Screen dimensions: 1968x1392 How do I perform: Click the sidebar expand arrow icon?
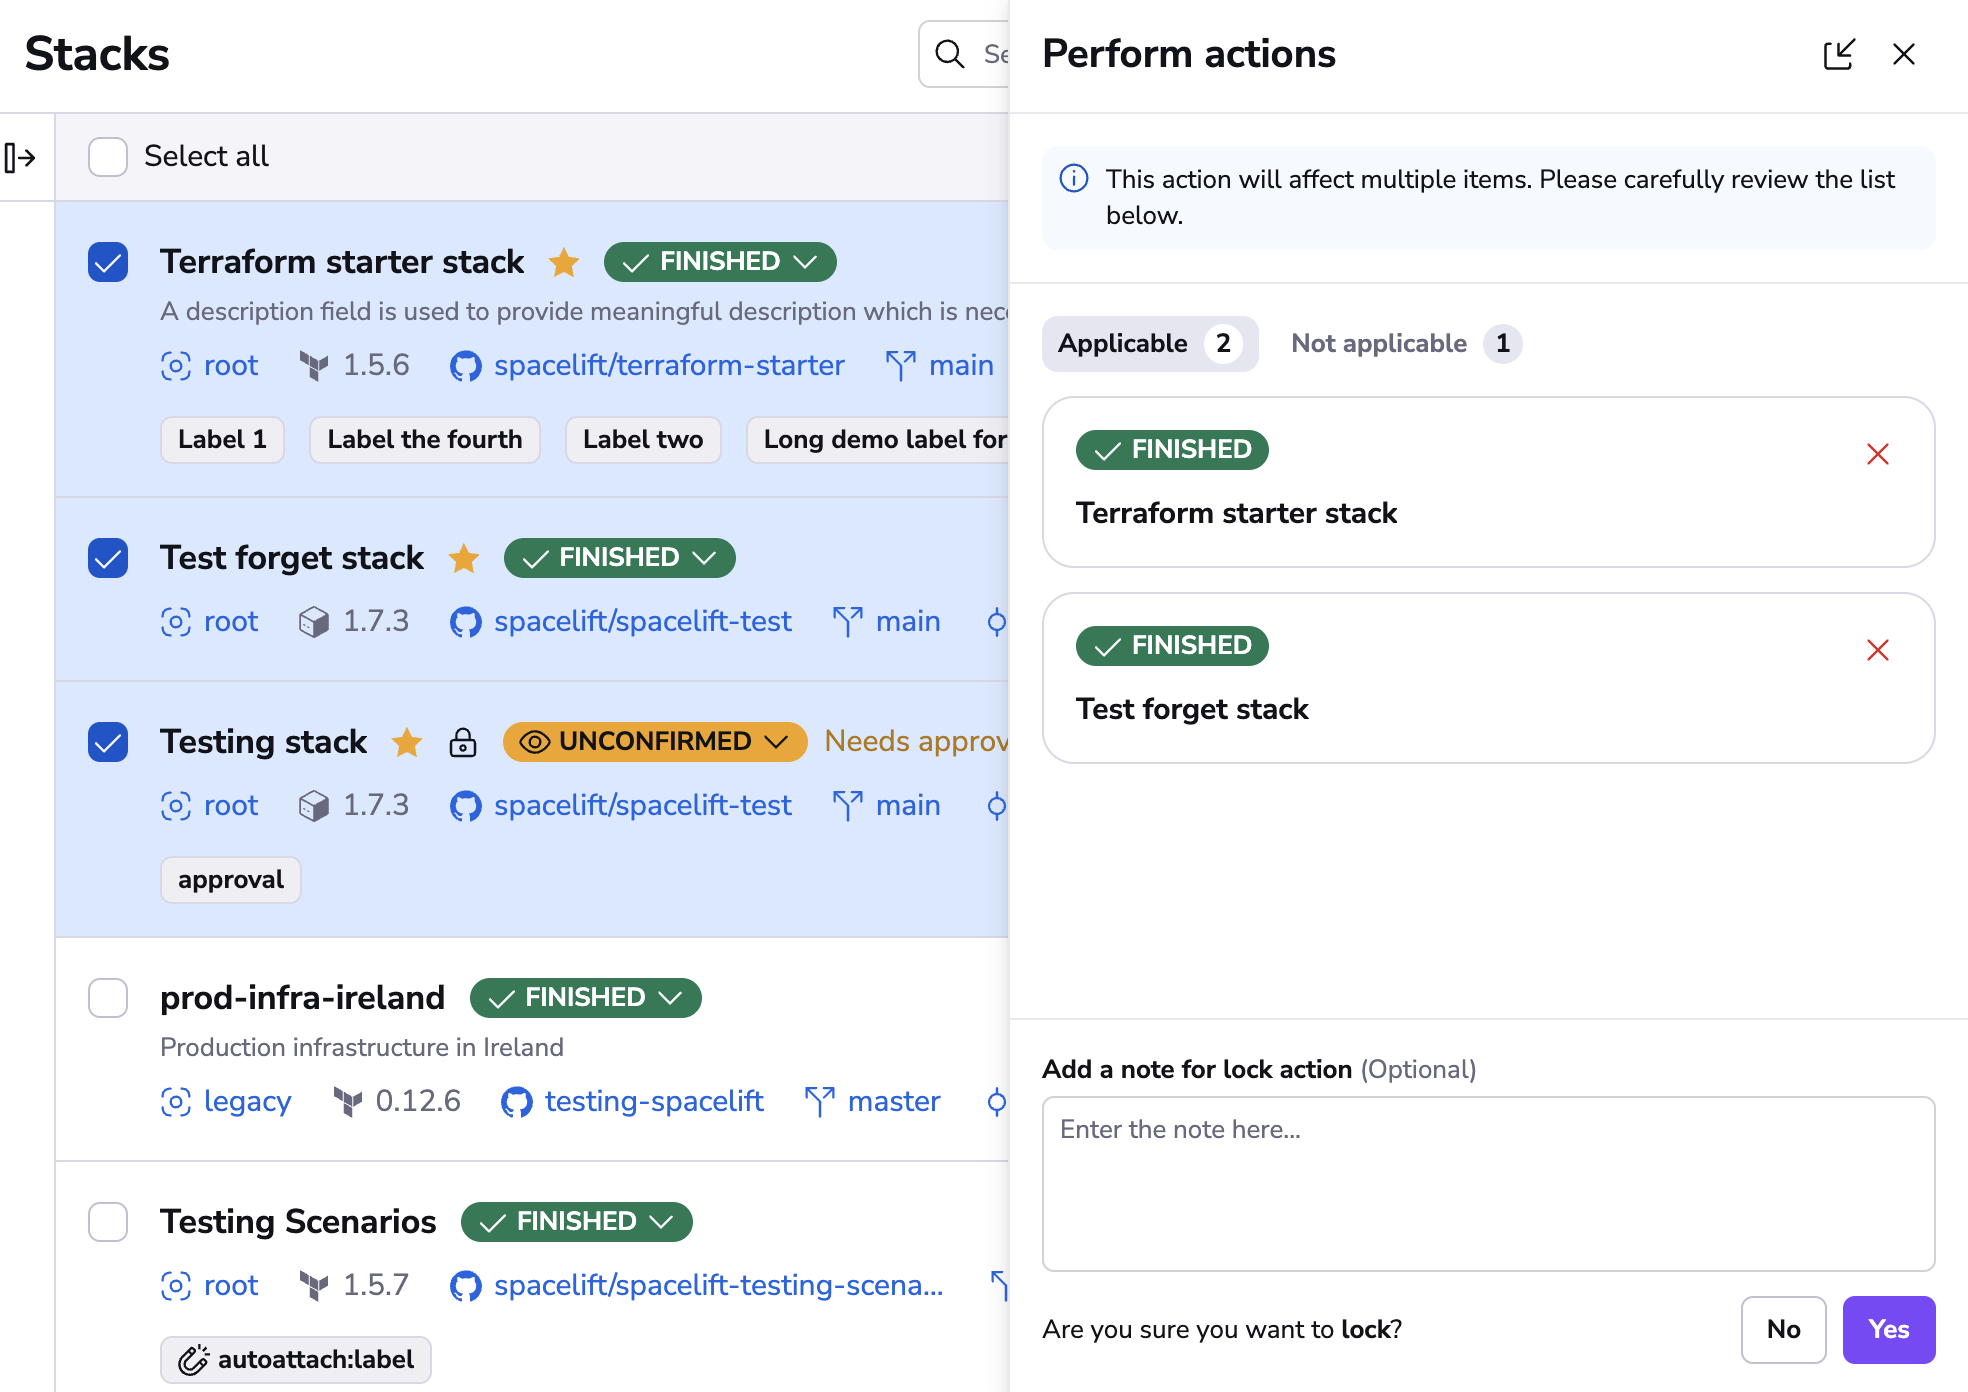point(21,157)
